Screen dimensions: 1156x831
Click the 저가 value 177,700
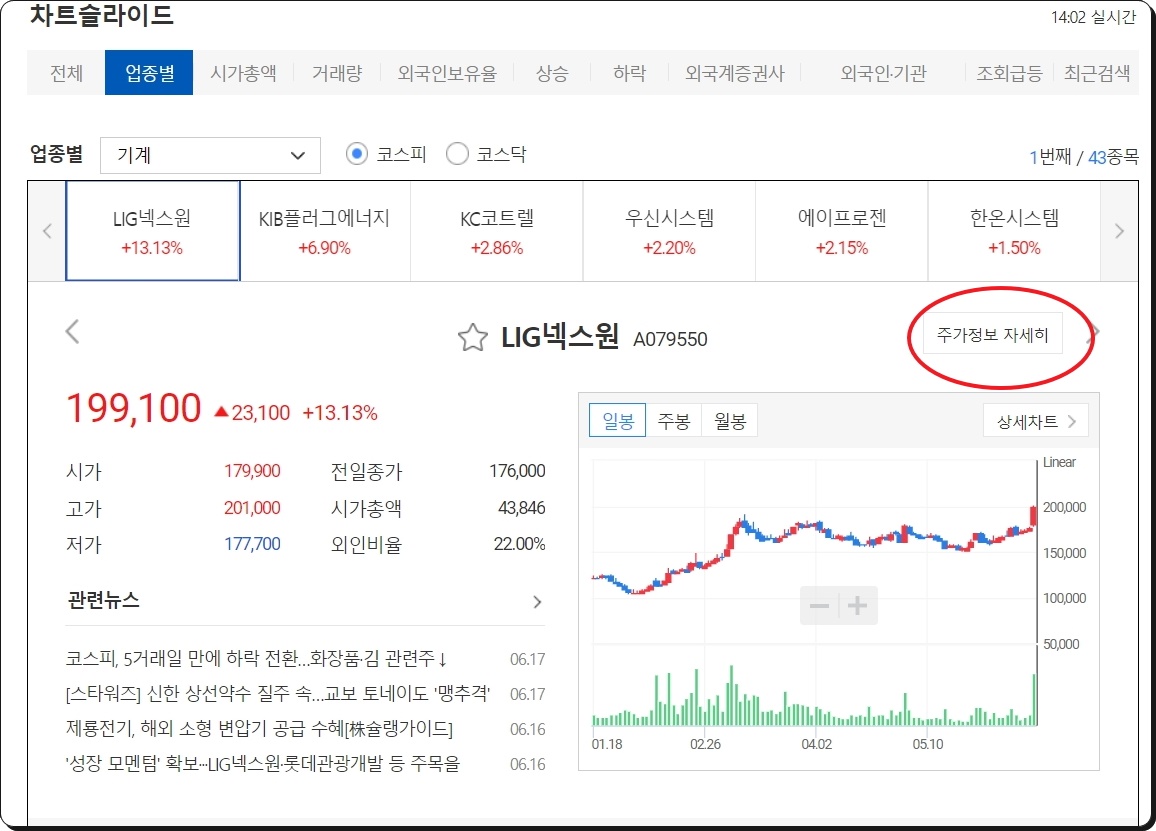click(252, 544)
